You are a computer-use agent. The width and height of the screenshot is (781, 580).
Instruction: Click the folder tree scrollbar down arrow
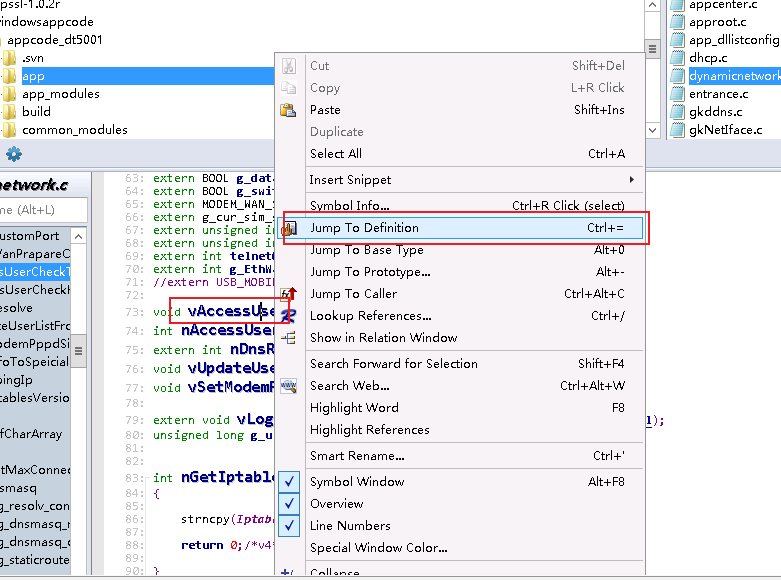[x=652, y=130]
